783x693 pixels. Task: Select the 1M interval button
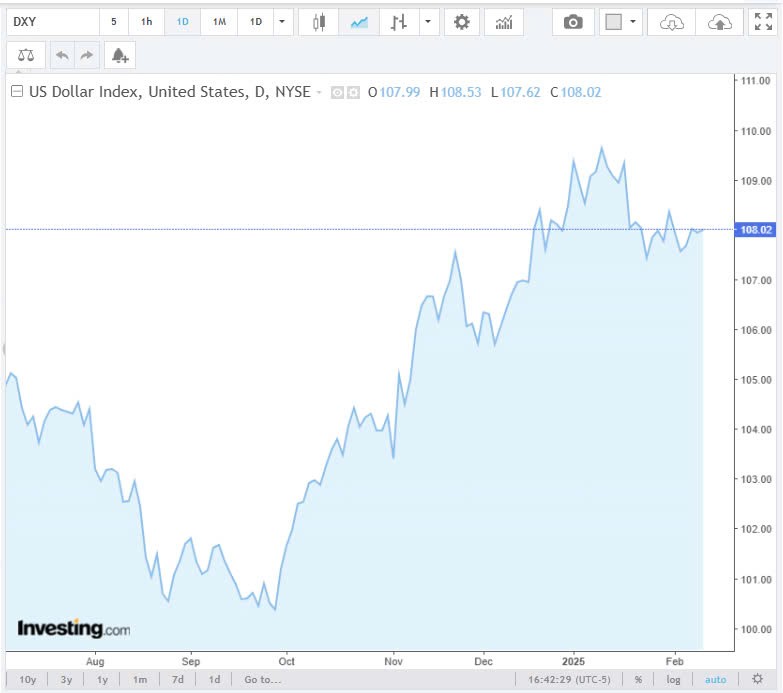tap(219, 22)
